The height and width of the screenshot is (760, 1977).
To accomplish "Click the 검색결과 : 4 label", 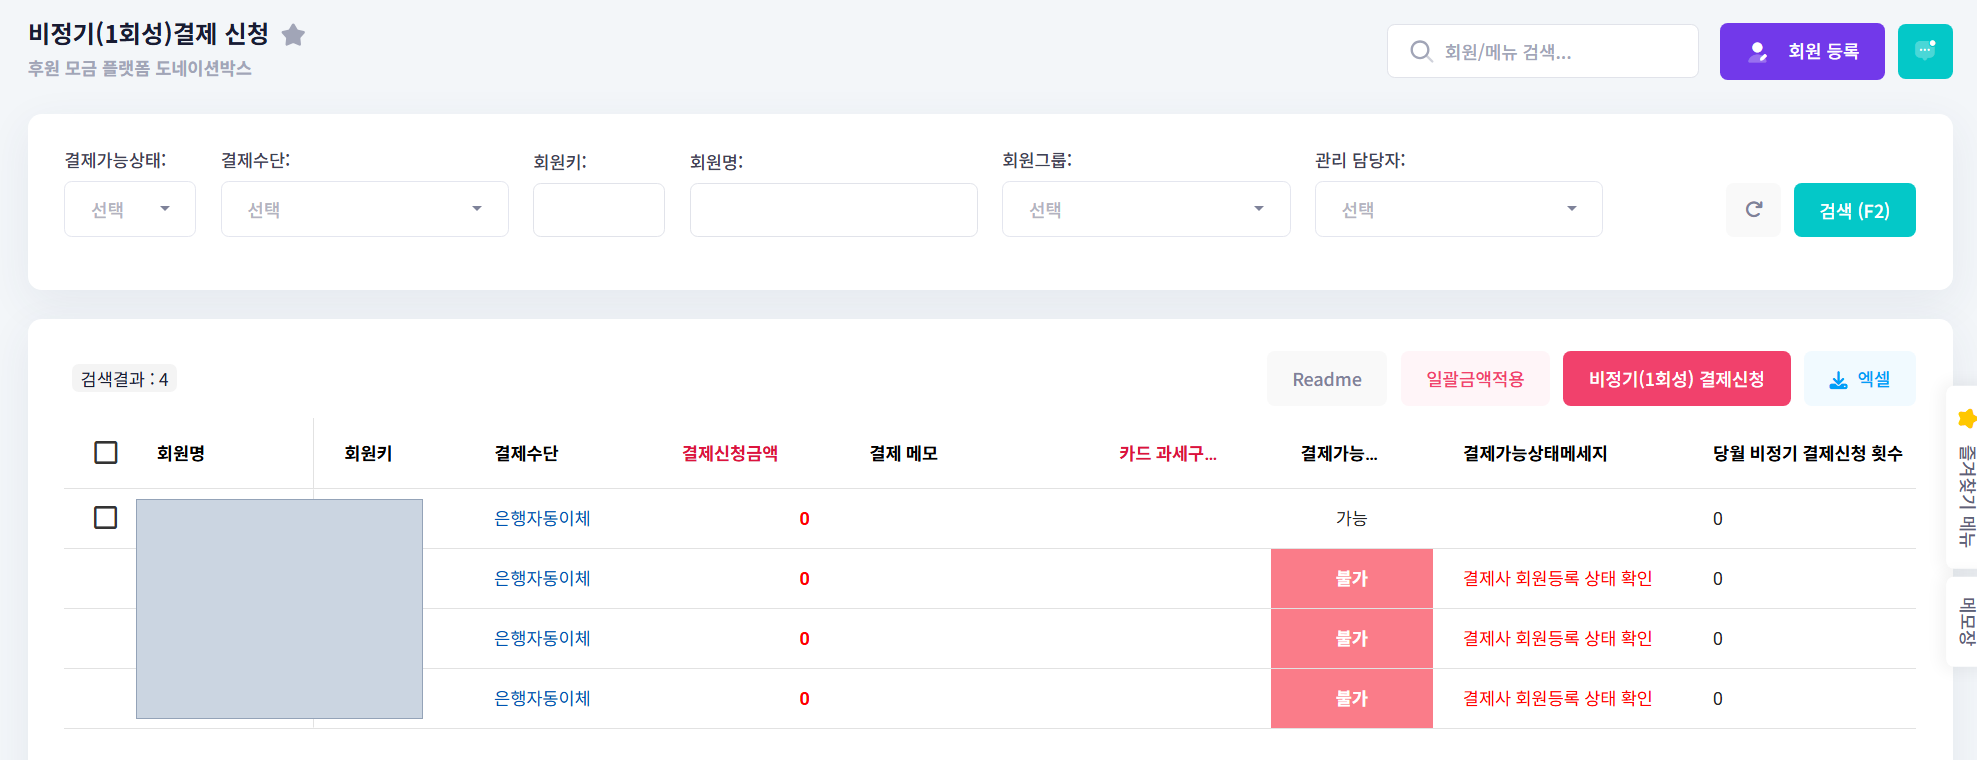I will tap(124, 379).
